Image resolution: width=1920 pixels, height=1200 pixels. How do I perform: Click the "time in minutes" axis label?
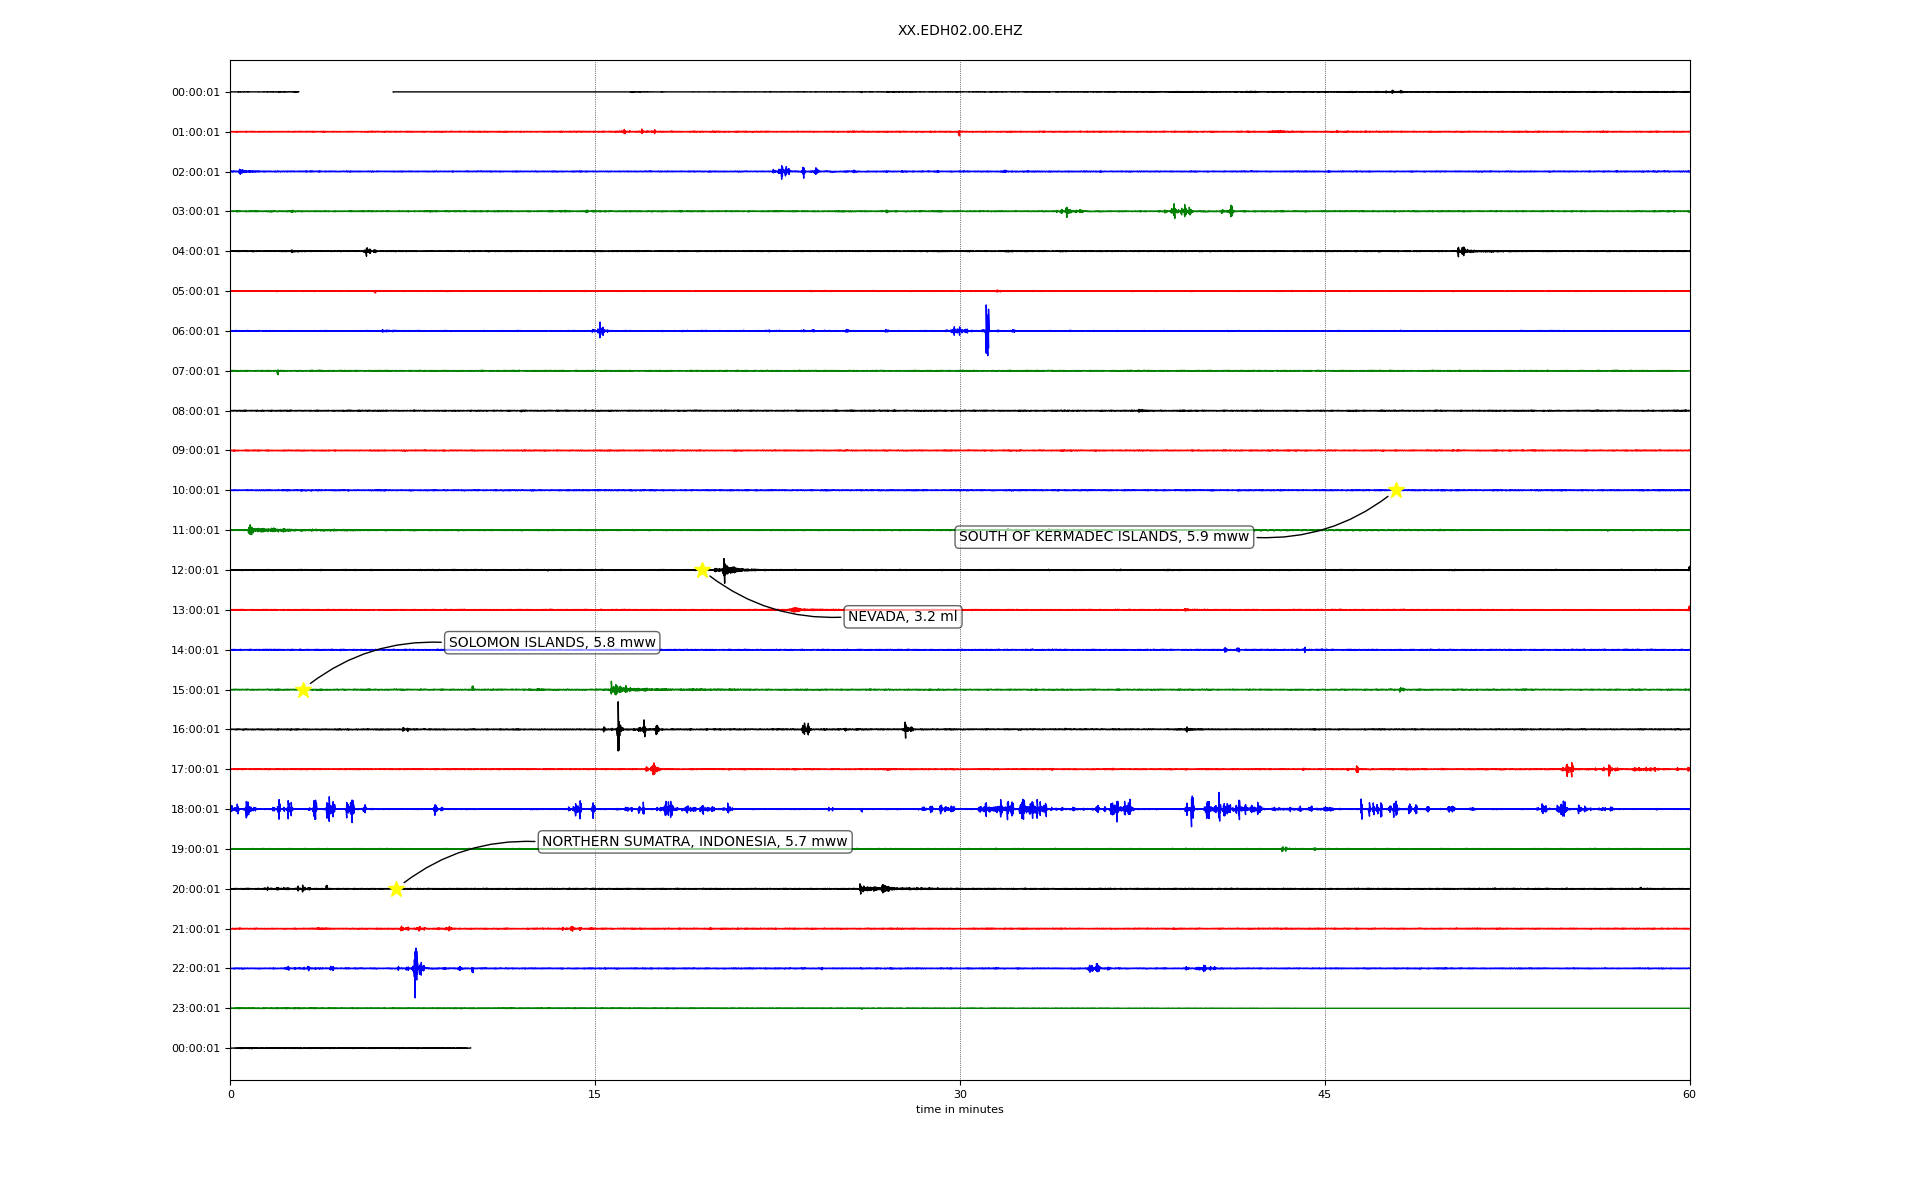coord(959,1110)
